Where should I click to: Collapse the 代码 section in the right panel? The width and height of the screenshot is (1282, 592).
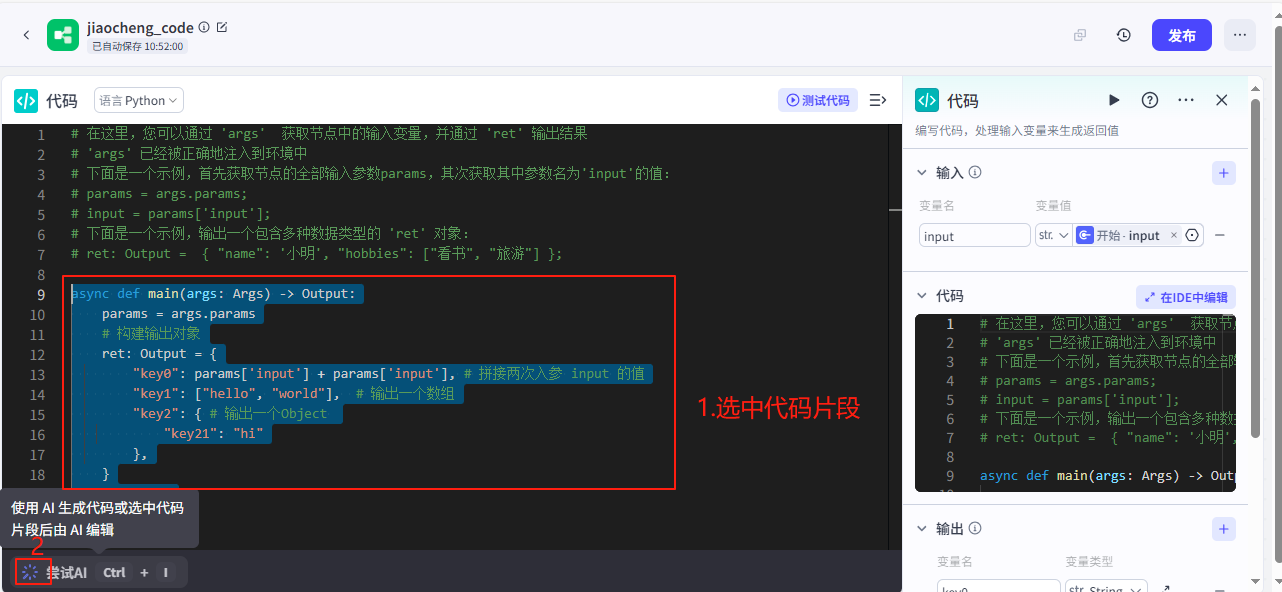(x=922, y=297)
